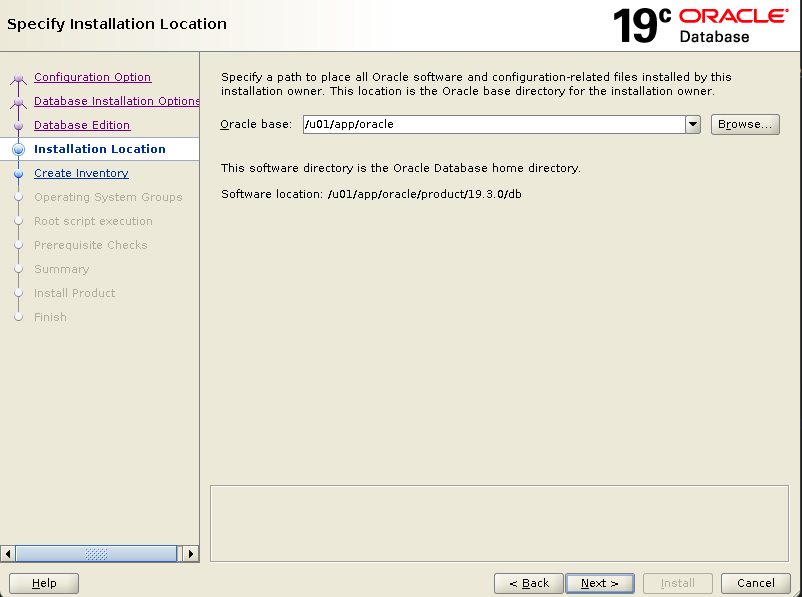This screenshot has width=802, height=597.
Task: Click the Installation Location current-step marker
Action: tap(18, 149)
